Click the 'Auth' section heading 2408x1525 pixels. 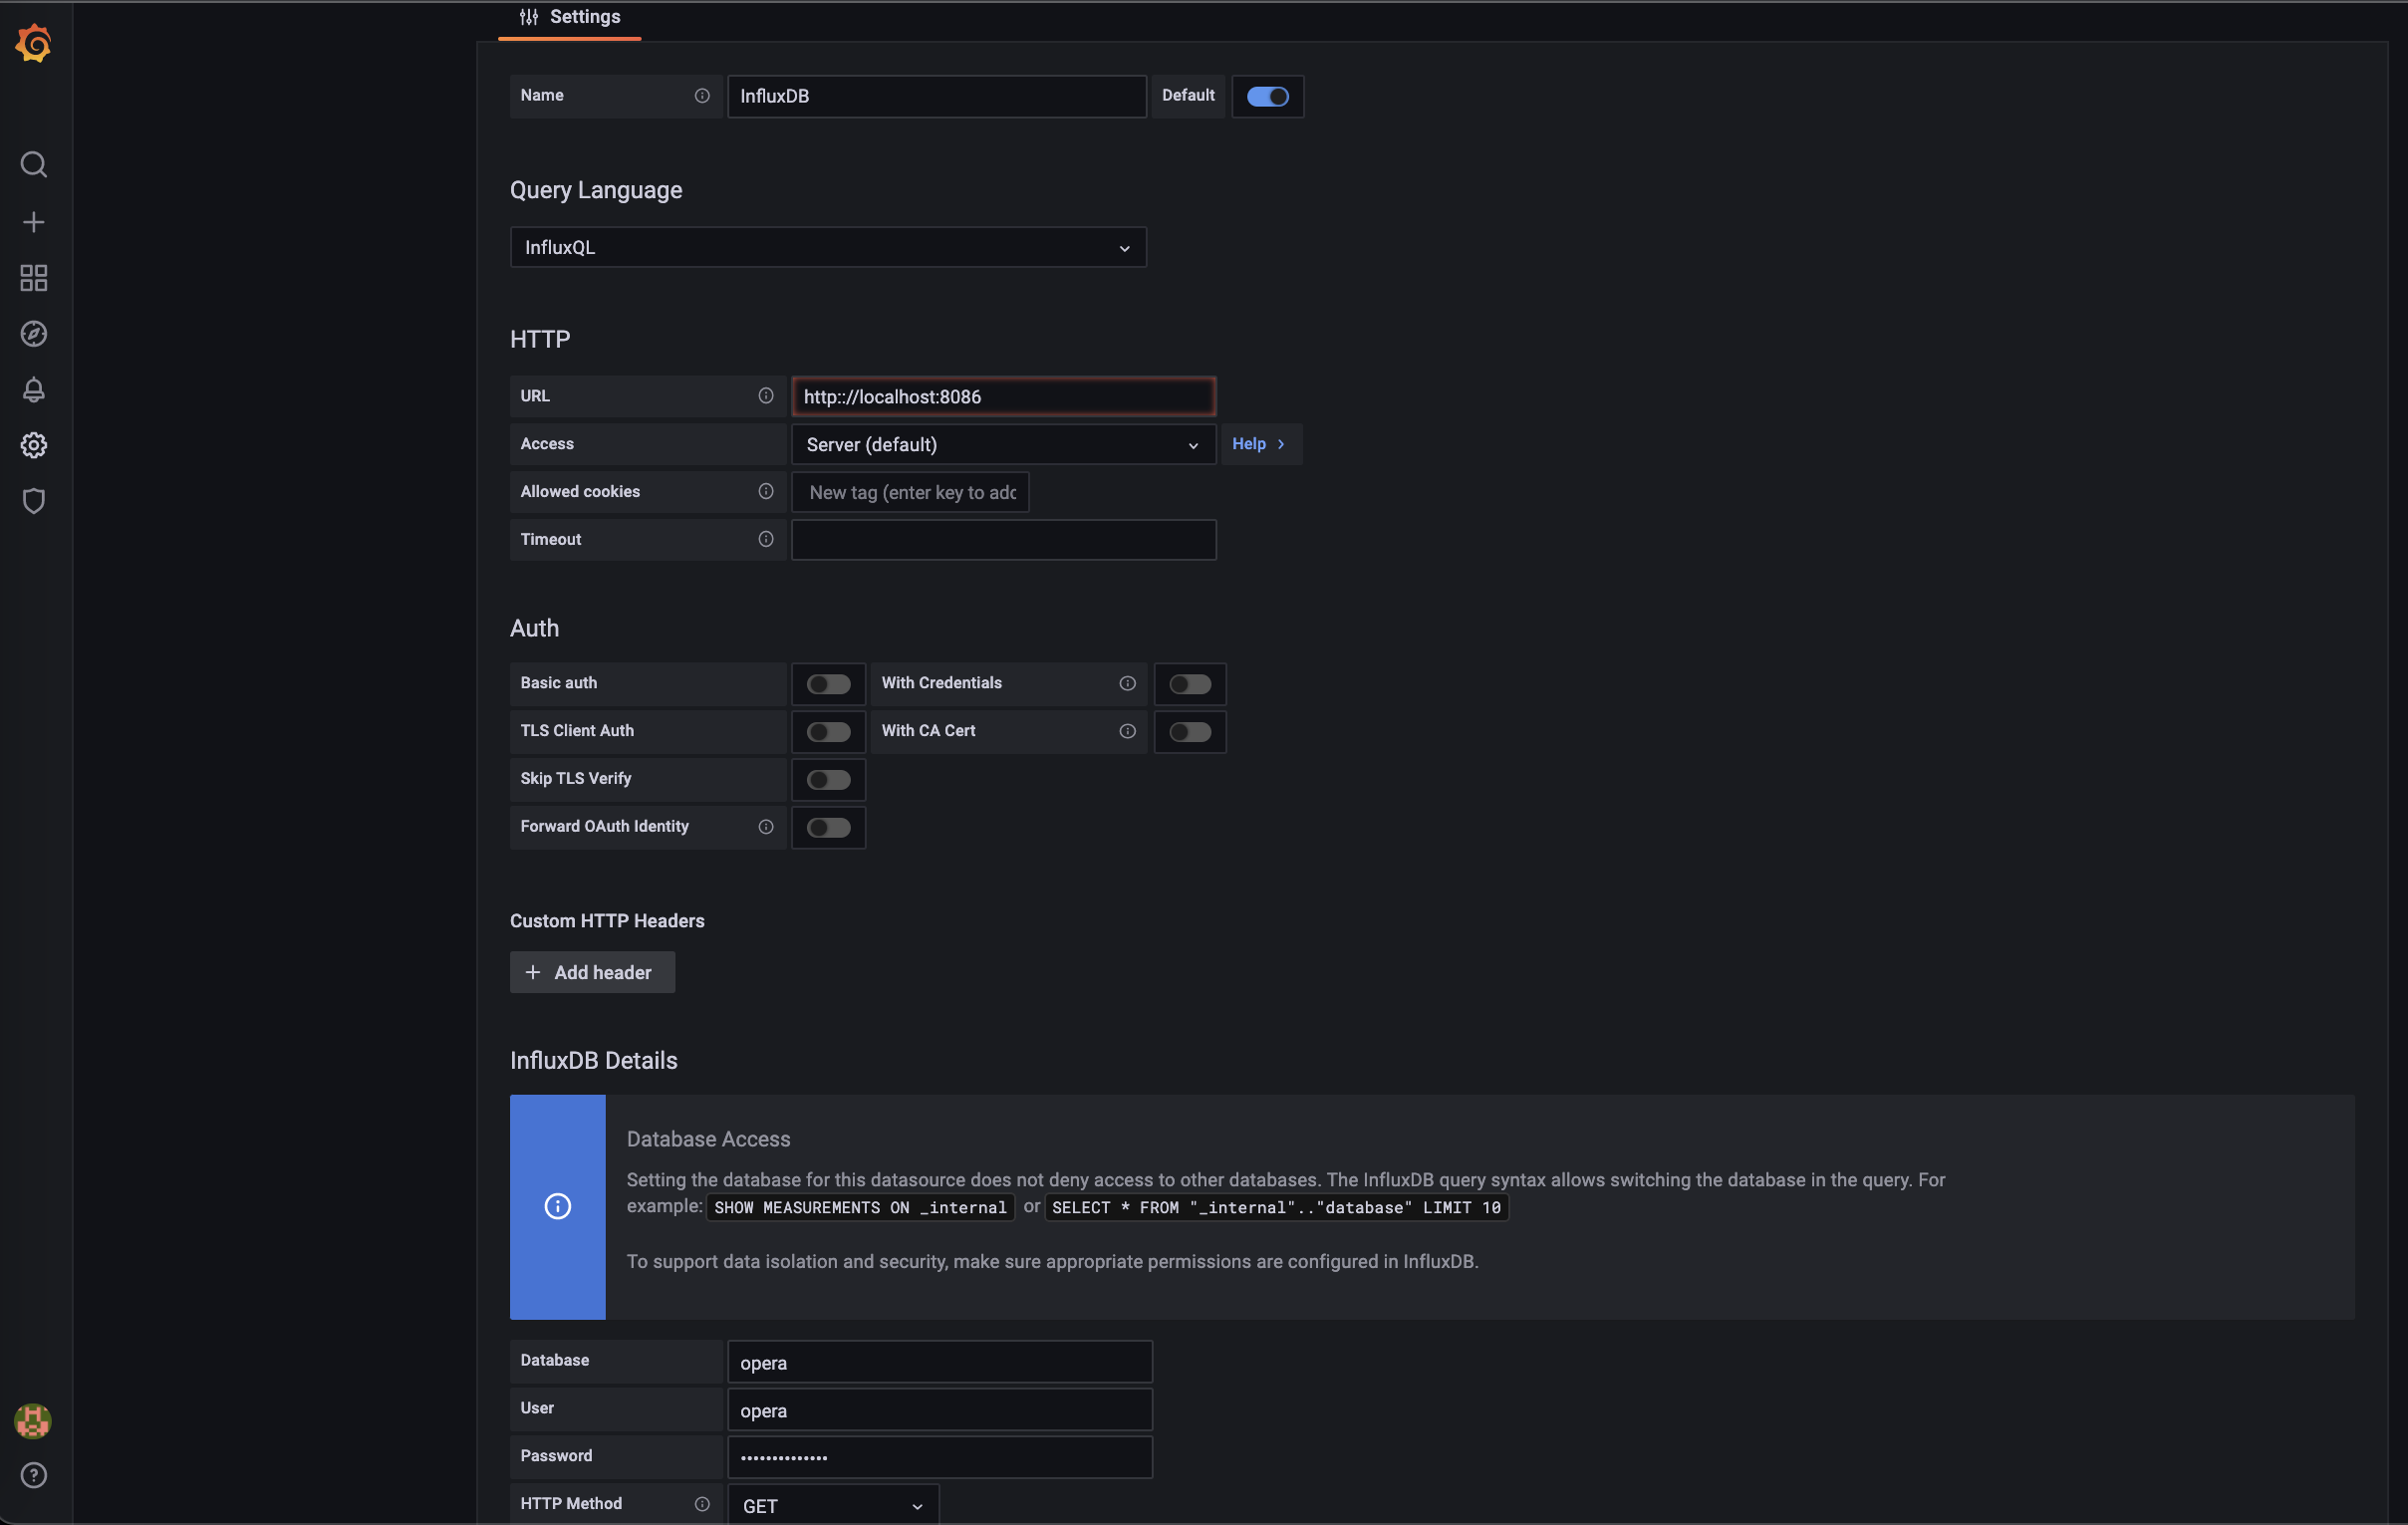pyautogui.click(x=535, y=628)
